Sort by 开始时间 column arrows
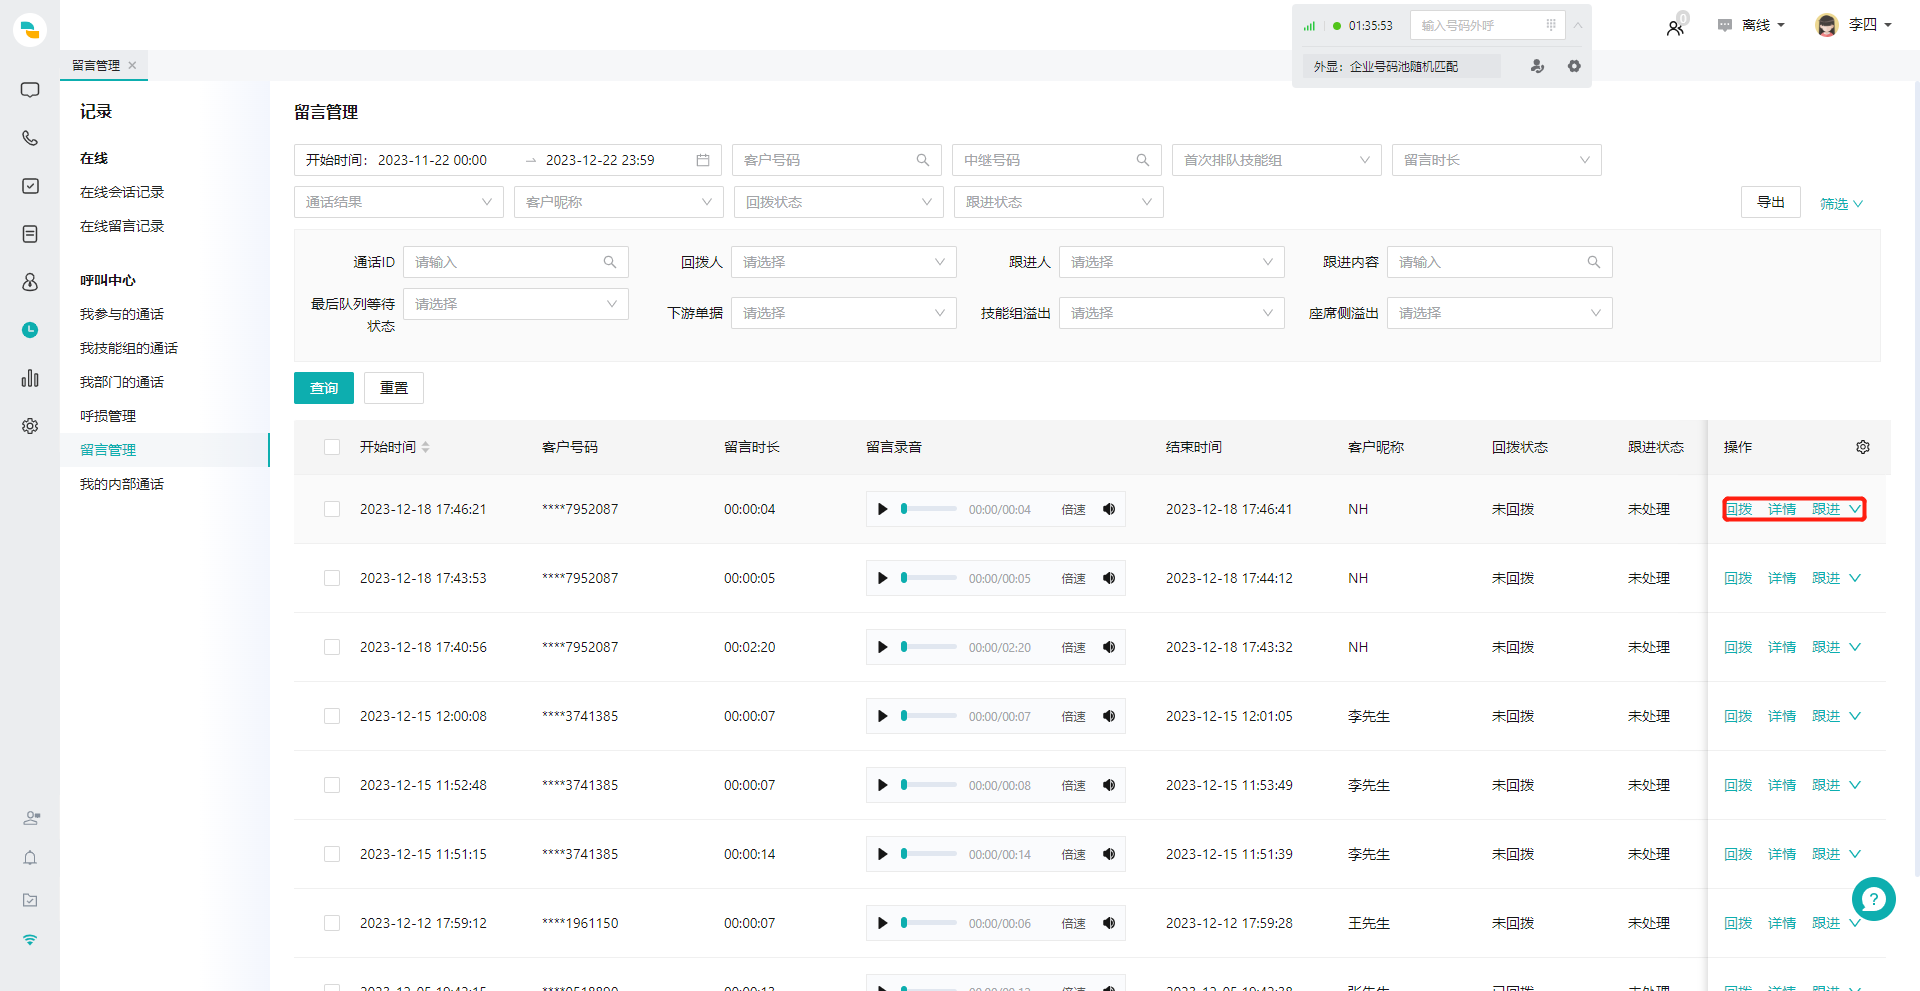This screenshot has width=1920, height=991. [x=426, y=447]
